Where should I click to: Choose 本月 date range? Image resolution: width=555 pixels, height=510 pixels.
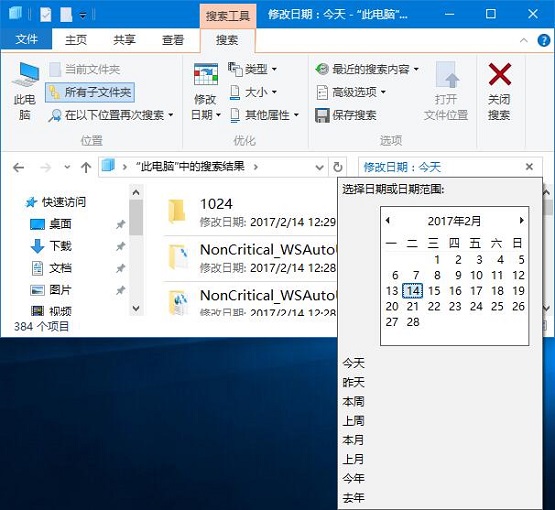click(x=353, y=440)
